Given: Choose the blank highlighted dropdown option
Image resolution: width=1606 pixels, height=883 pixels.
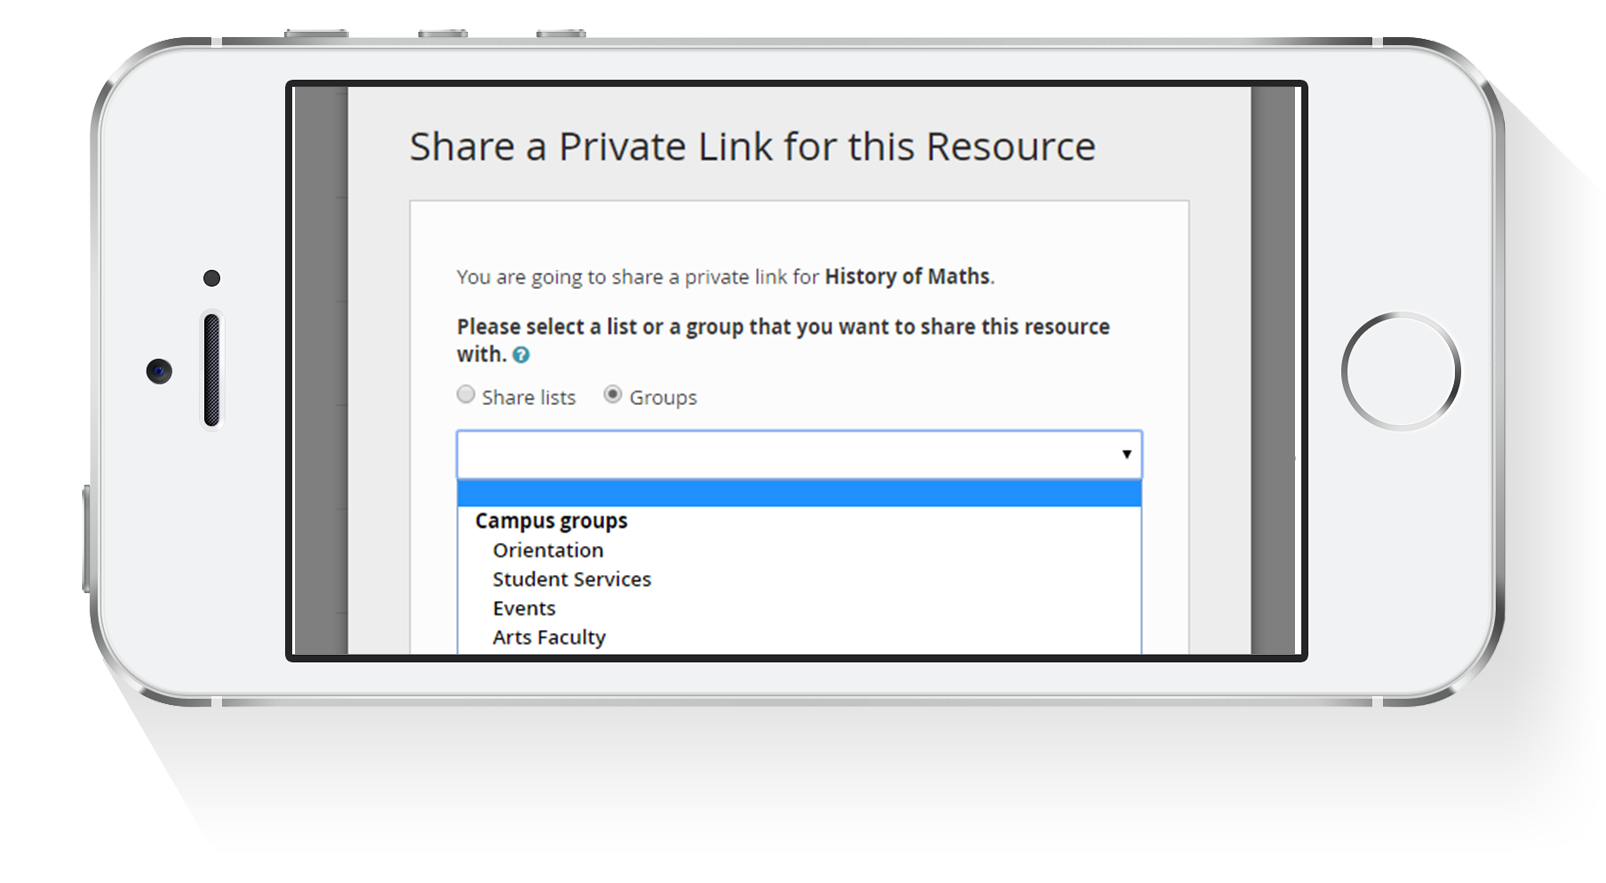Looking at the screenshot, I should point(799,494).
